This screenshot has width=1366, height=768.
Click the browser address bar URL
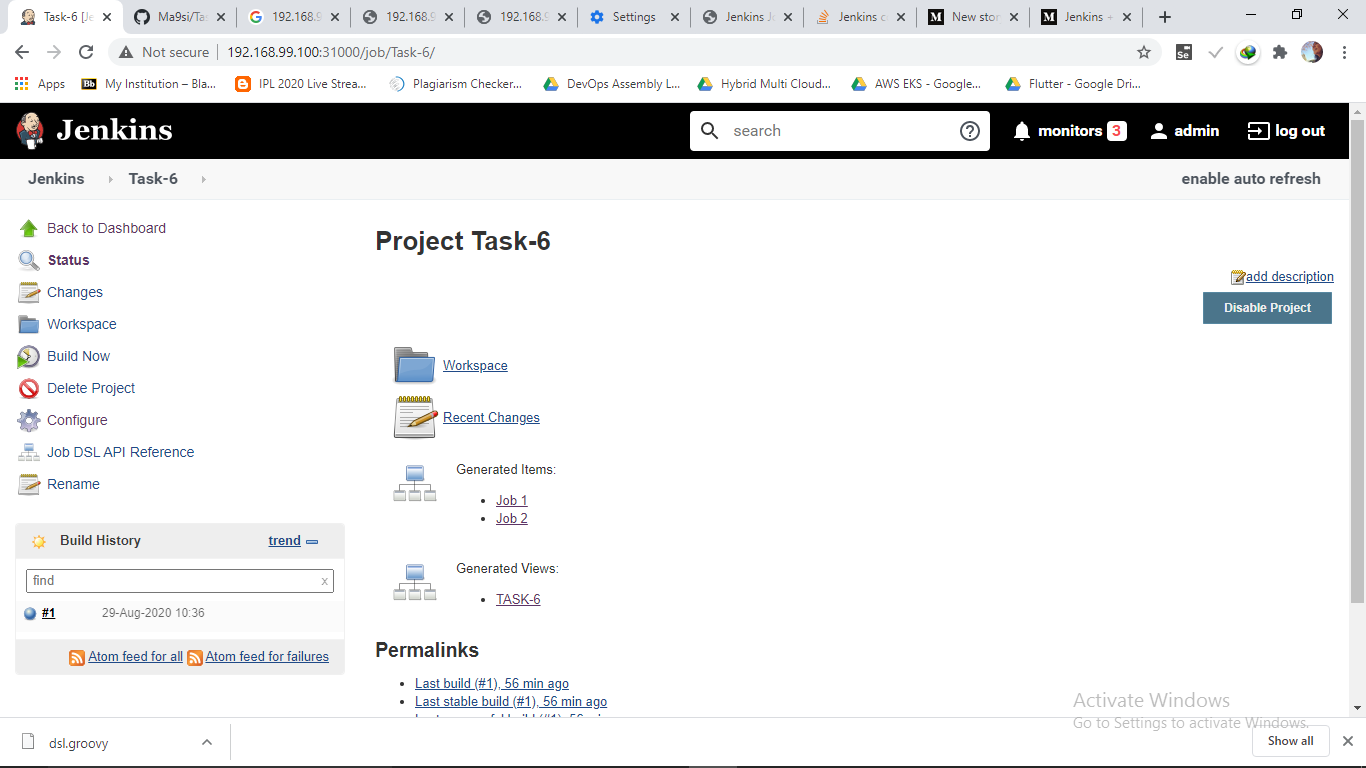pos(331,52)
